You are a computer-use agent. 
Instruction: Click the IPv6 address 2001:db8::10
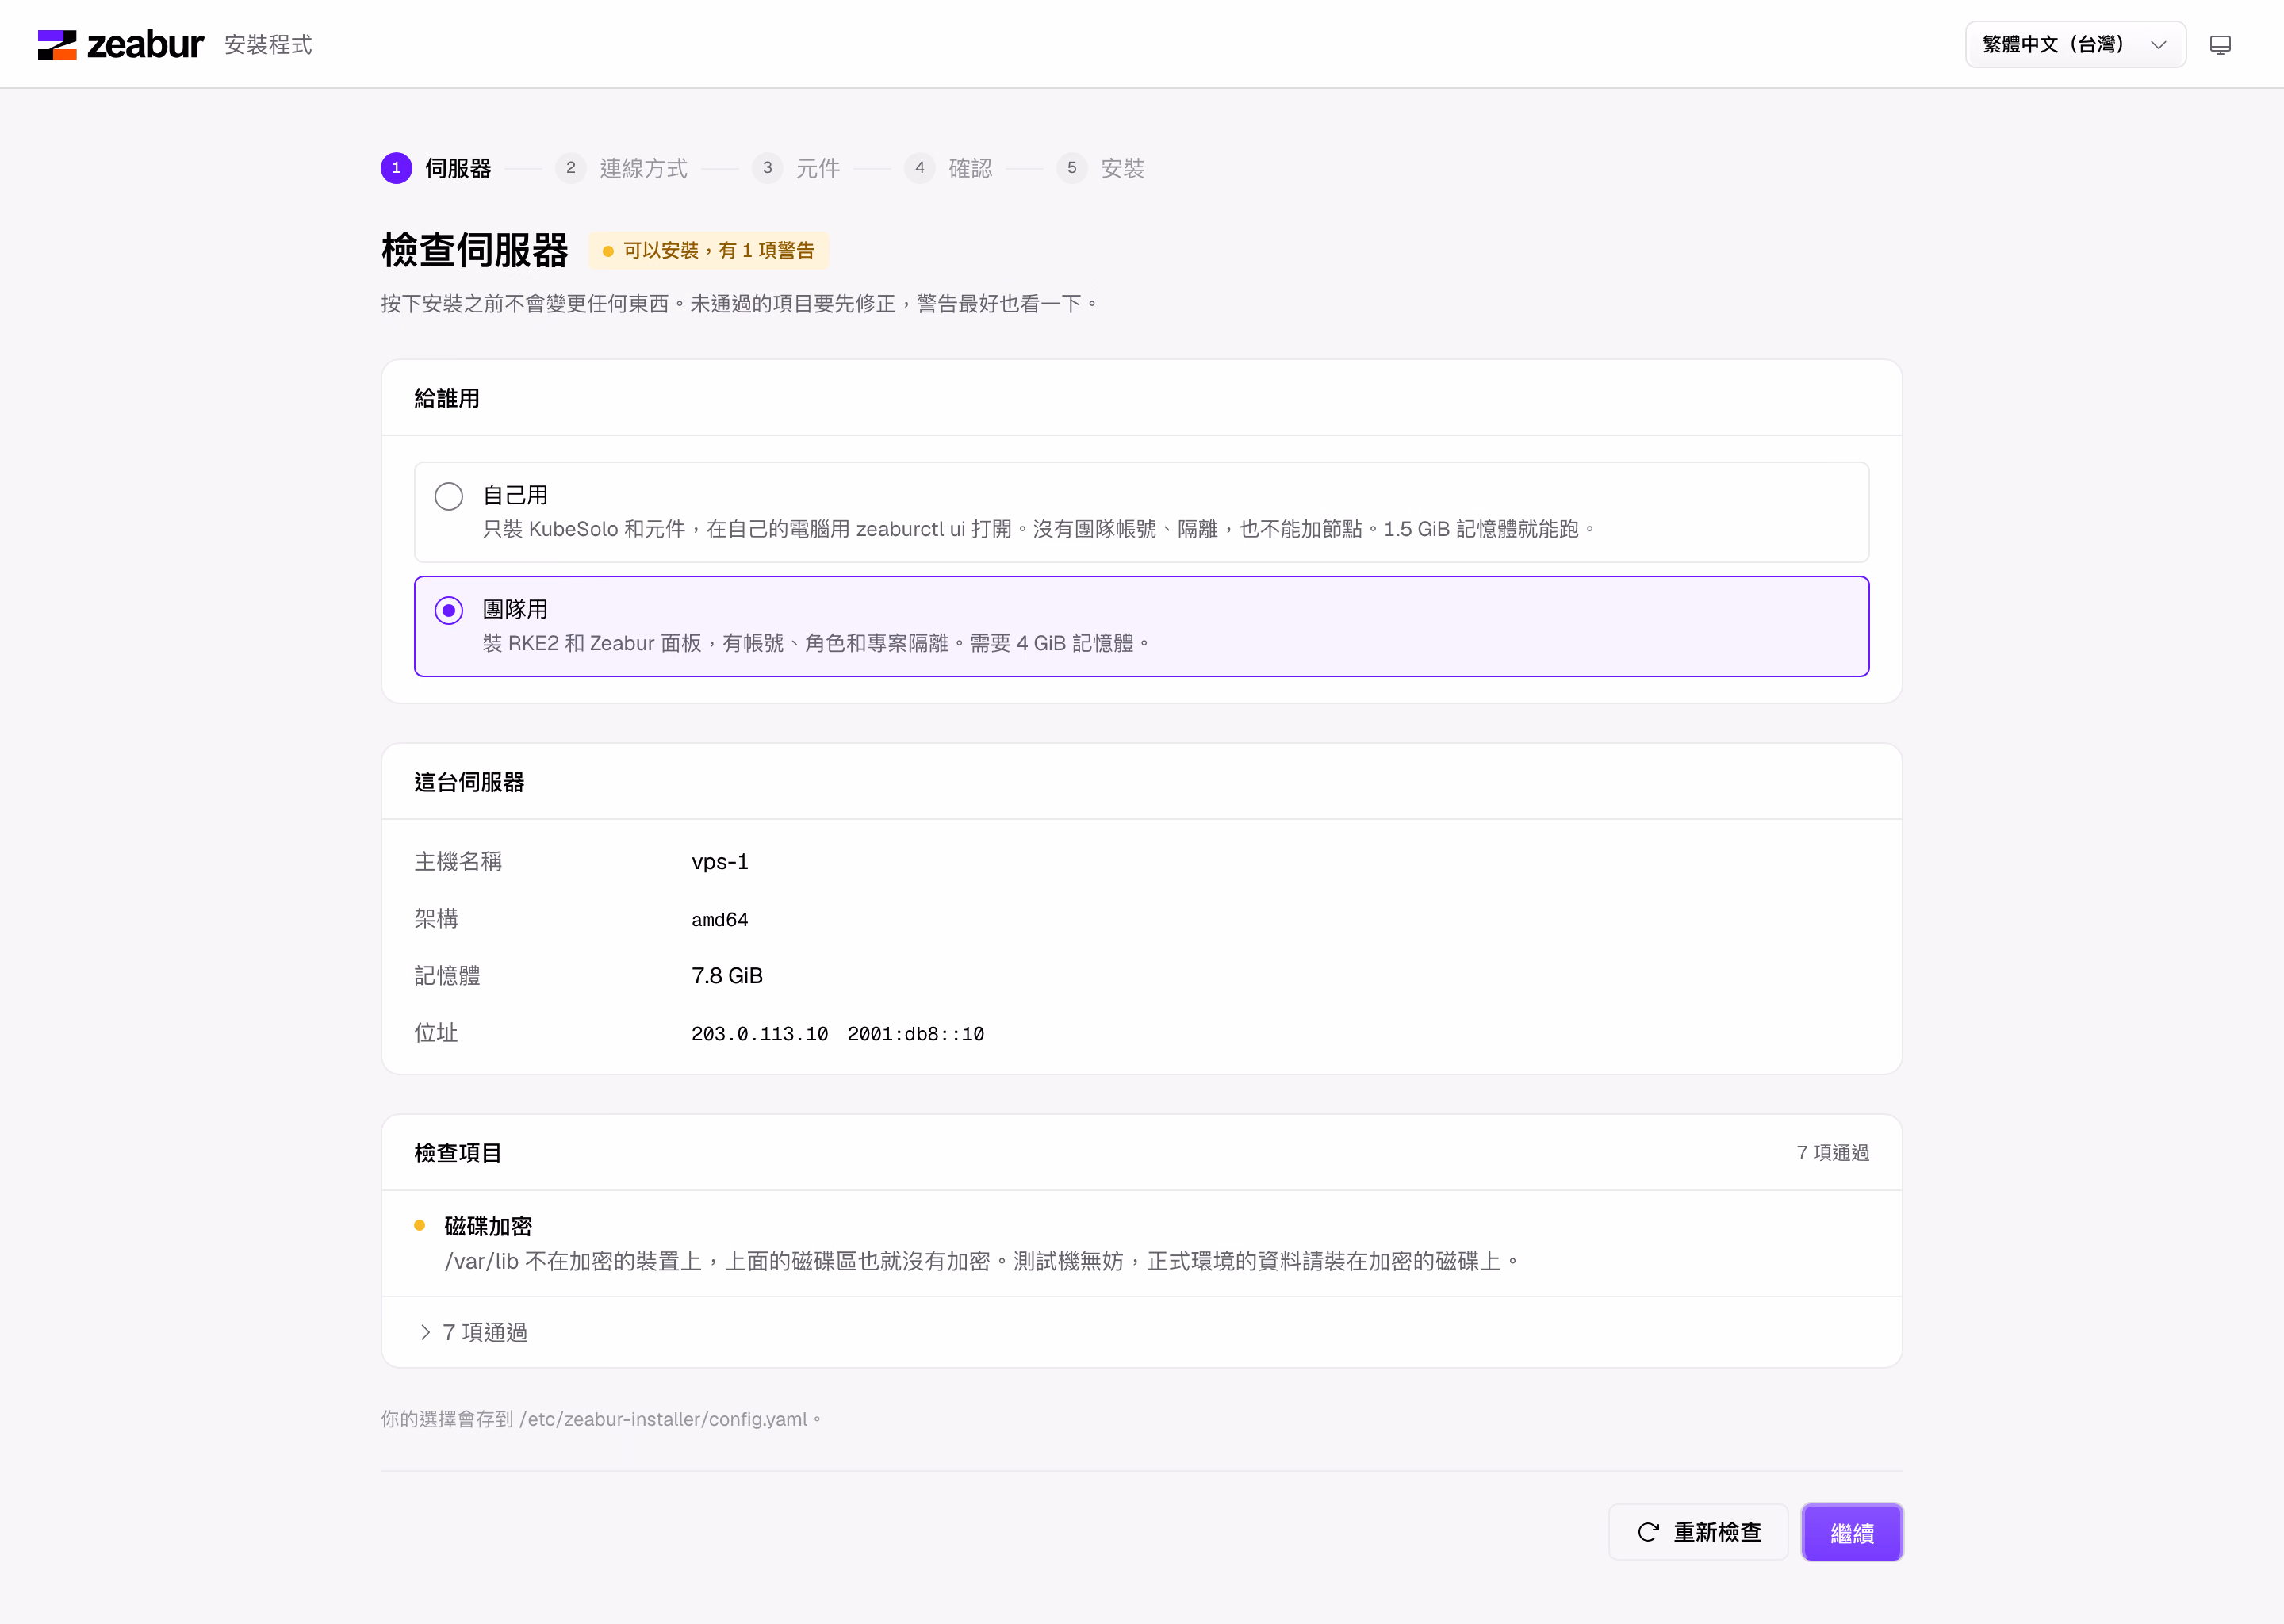(x=916, y=1034)
